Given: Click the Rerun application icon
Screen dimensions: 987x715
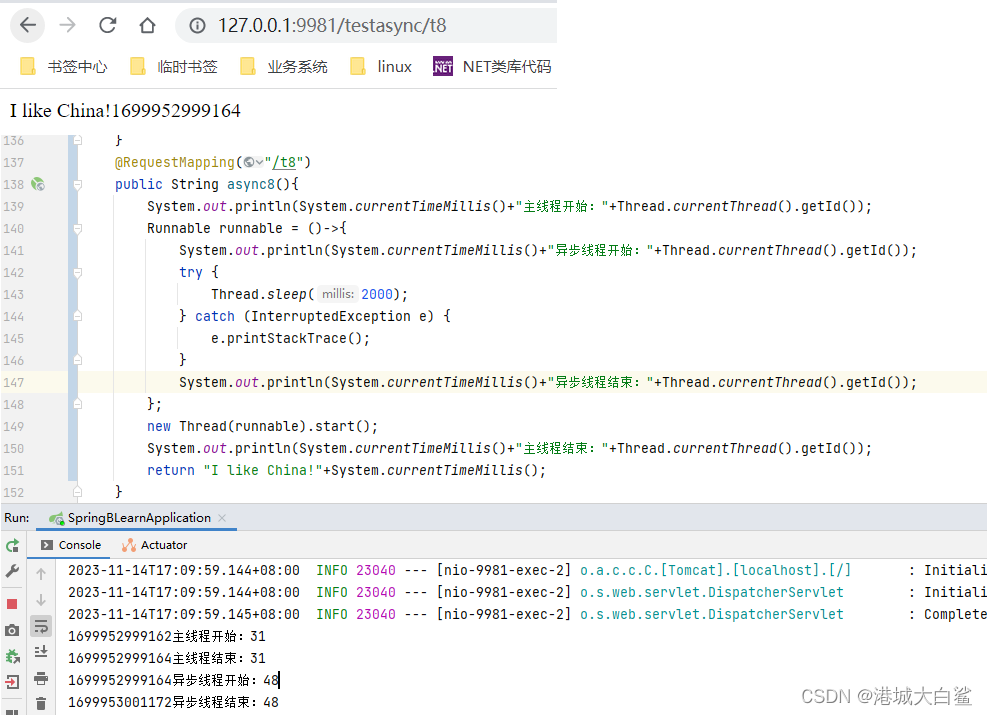Looking at the screenshot, I should 13,547.
